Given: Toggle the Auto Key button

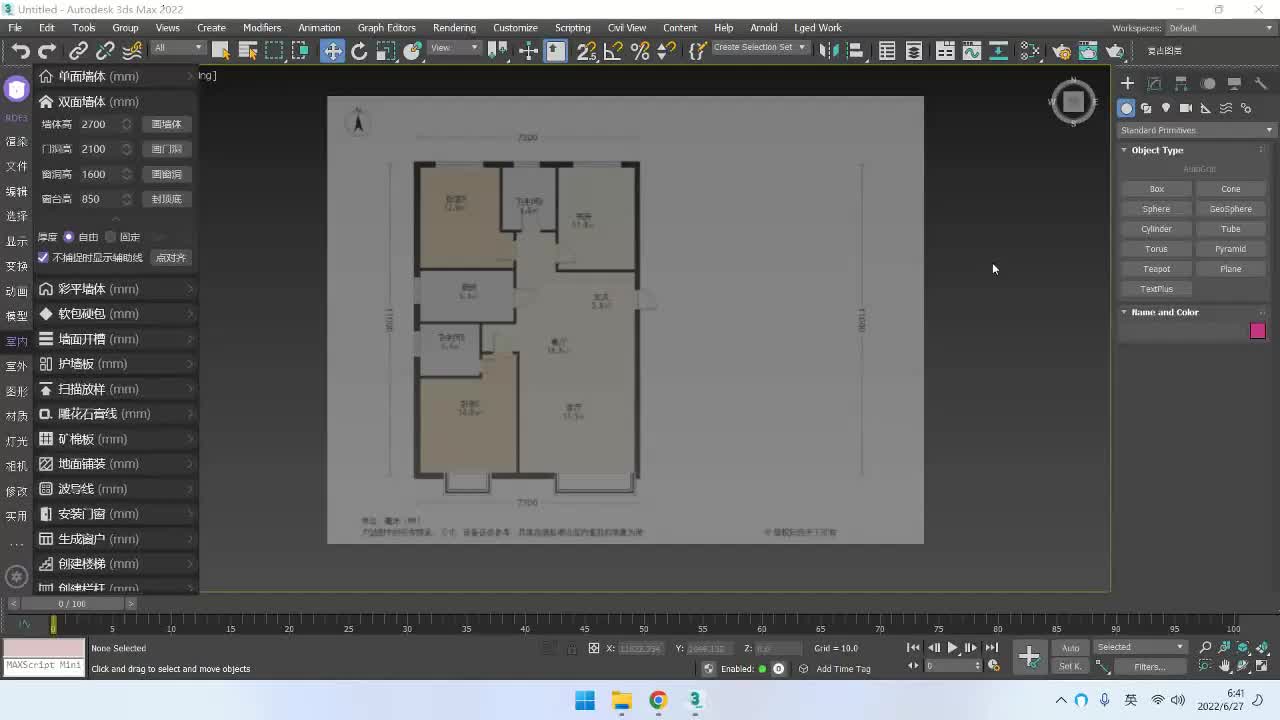Looking at the screenshot, I should 1070,648.
